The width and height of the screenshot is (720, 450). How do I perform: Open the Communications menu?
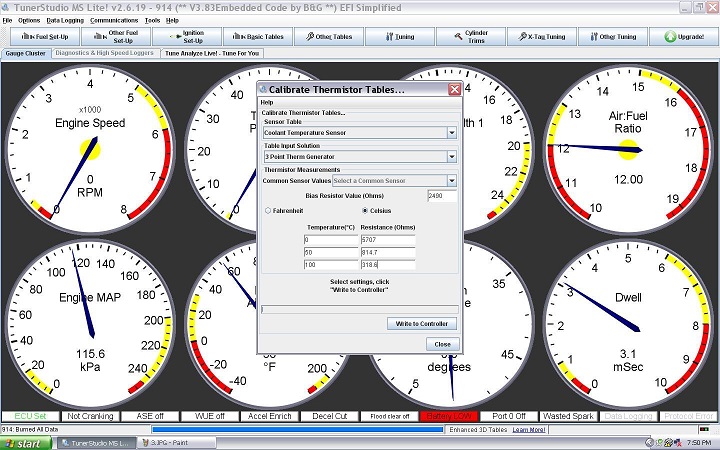114,21
